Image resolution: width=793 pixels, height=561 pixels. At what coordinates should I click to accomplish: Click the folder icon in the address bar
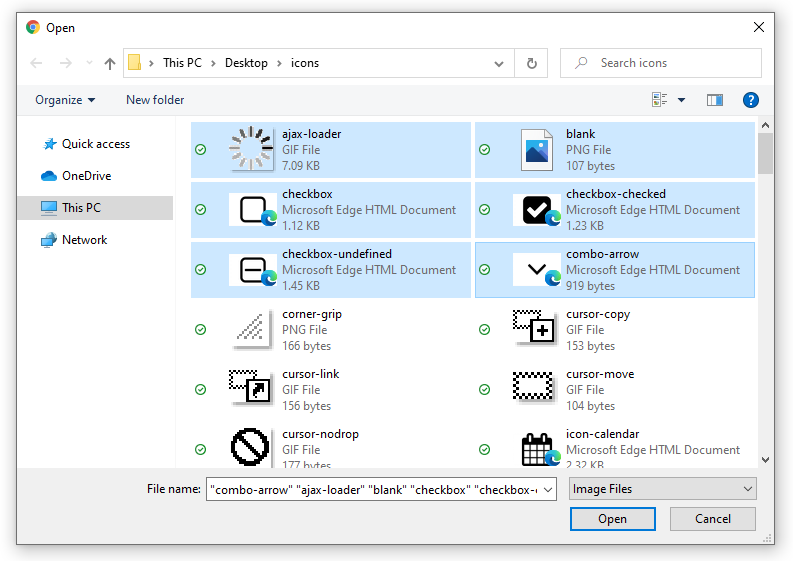click(135, 63)
